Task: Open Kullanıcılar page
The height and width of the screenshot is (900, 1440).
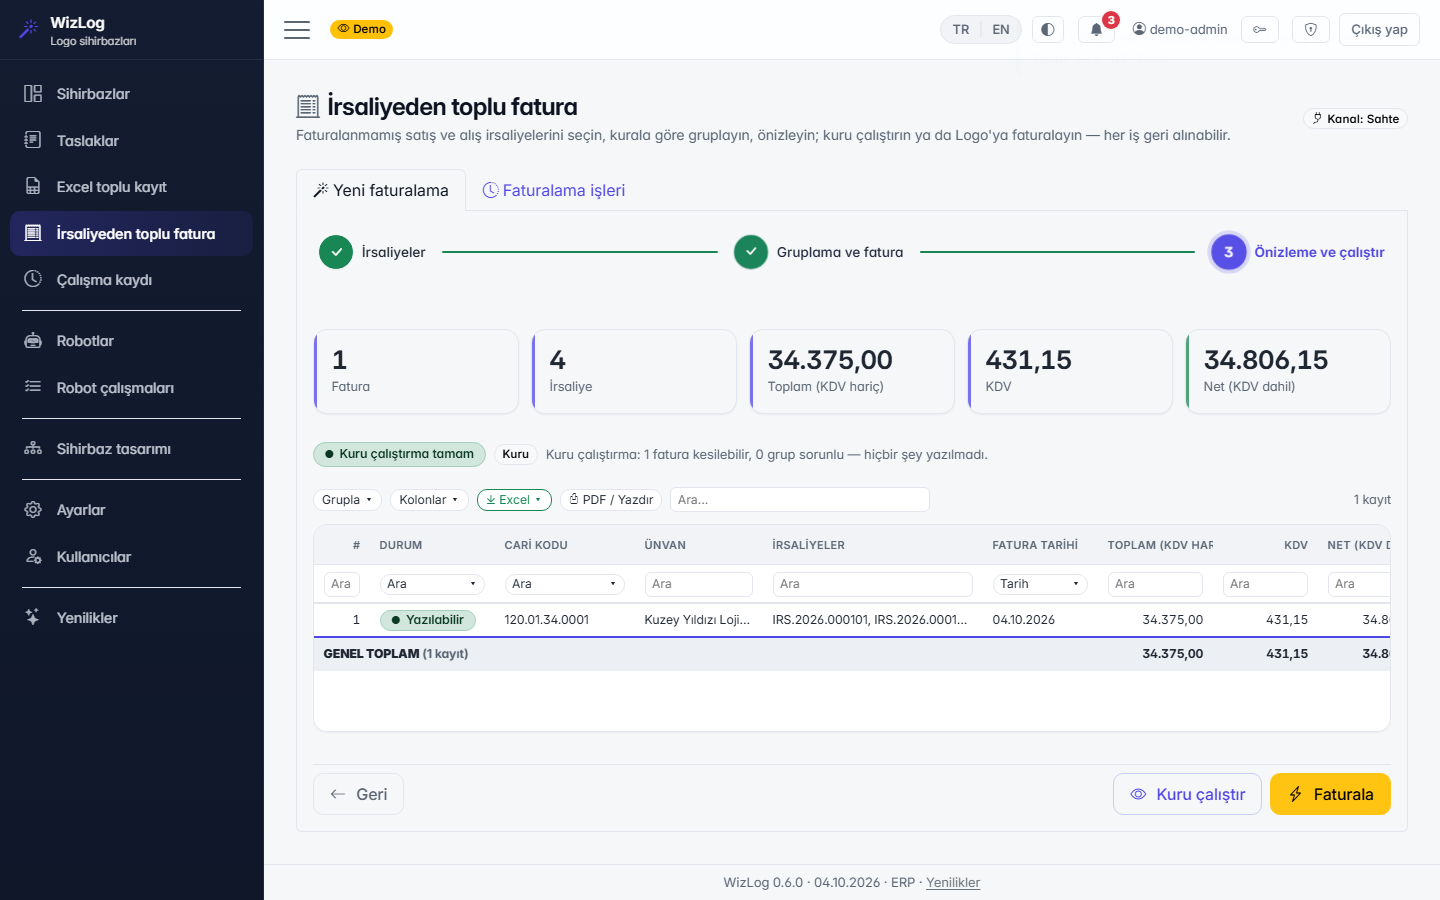Action: [131, 557]
